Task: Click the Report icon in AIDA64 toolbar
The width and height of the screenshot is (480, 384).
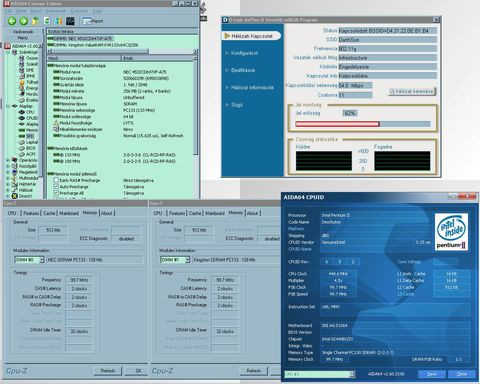Action: pos(93,21)
